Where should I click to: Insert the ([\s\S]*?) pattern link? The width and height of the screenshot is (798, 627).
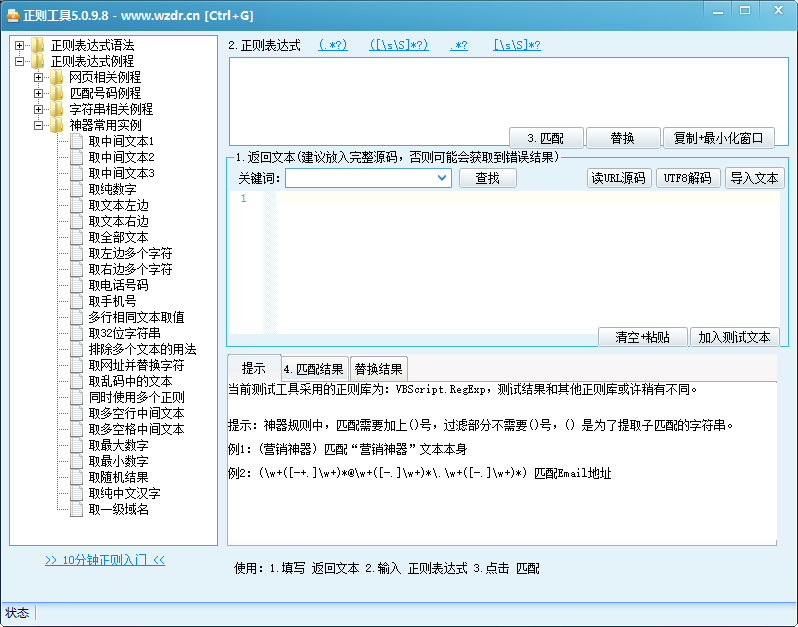(399, 45)
